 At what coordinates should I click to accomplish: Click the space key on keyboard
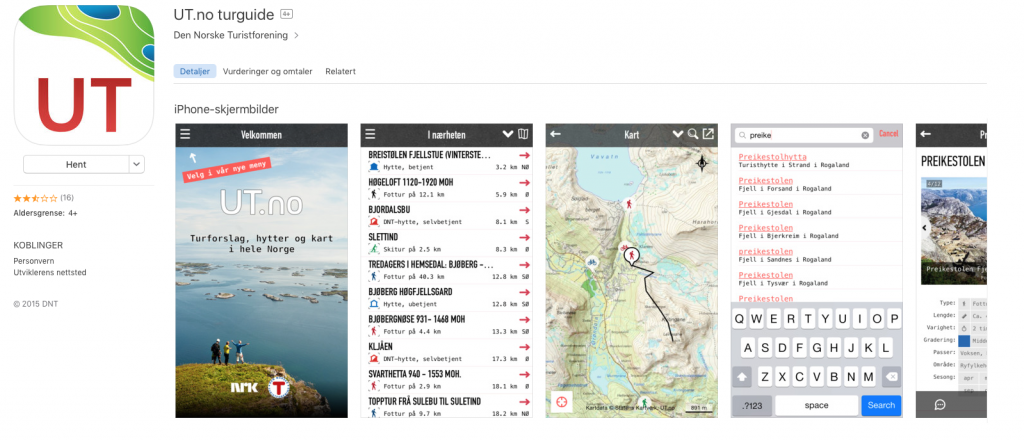[816, 405]
